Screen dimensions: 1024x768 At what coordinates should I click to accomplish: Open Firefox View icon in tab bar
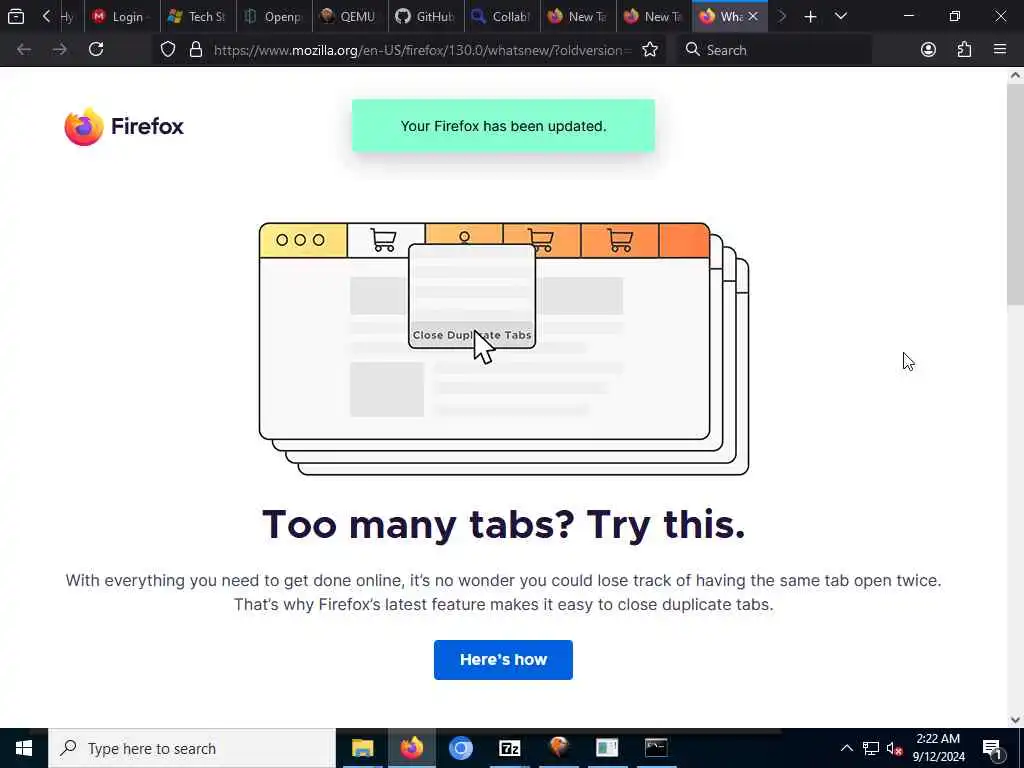[x=16, y=16]
